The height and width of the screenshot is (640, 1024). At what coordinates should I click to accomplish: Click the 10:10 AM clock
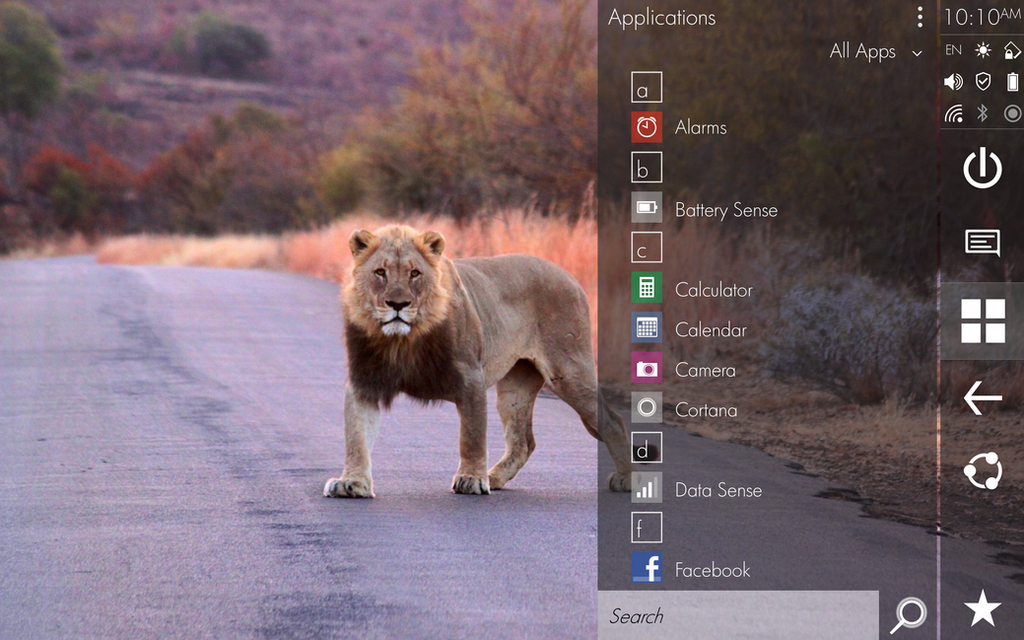pyautogui.click(x=982, y=16)
